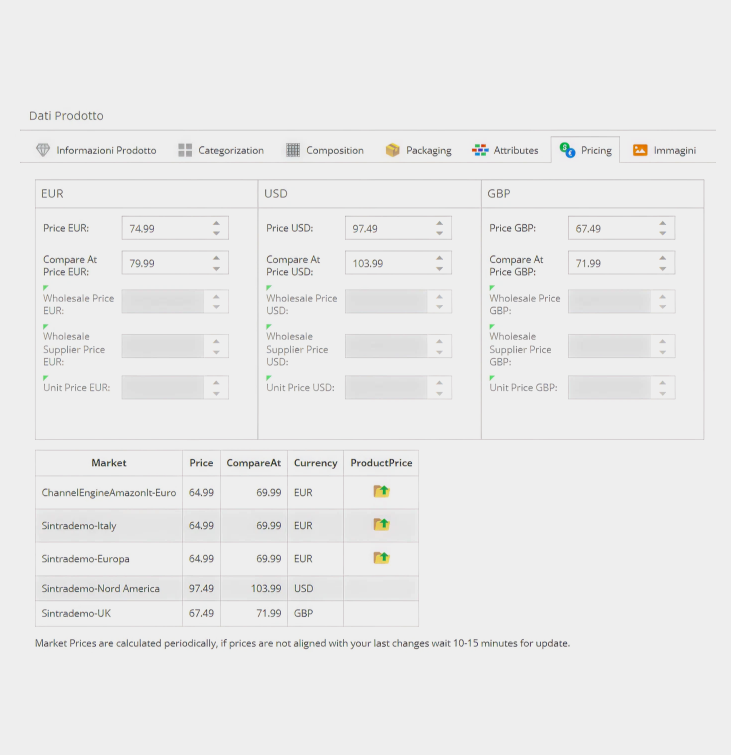Click the Composition grid icon
The image size is (731, 755).
293,150
